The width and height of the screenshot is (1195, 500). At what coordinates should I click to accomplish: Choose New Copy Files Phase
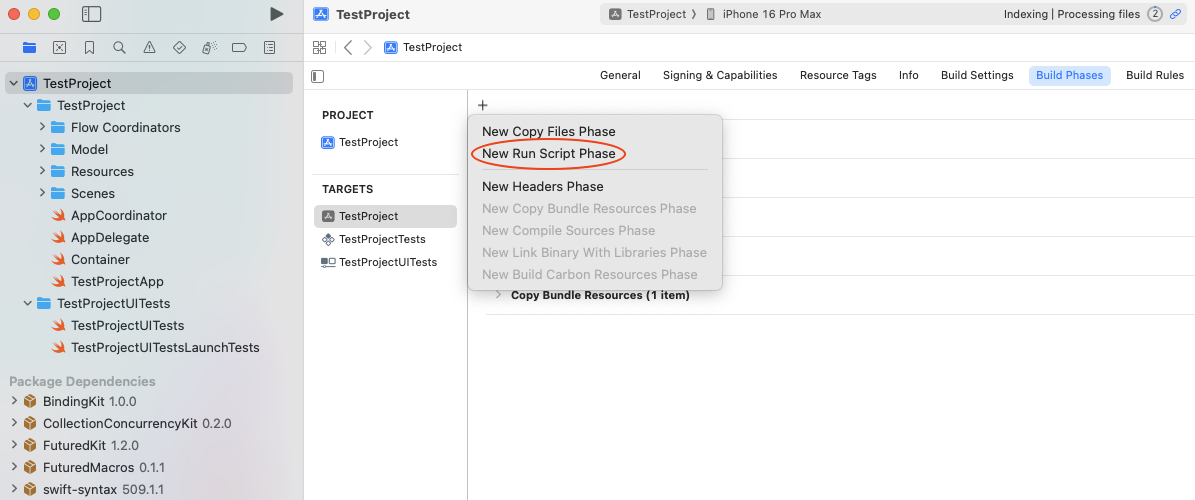tap(548, 132)
